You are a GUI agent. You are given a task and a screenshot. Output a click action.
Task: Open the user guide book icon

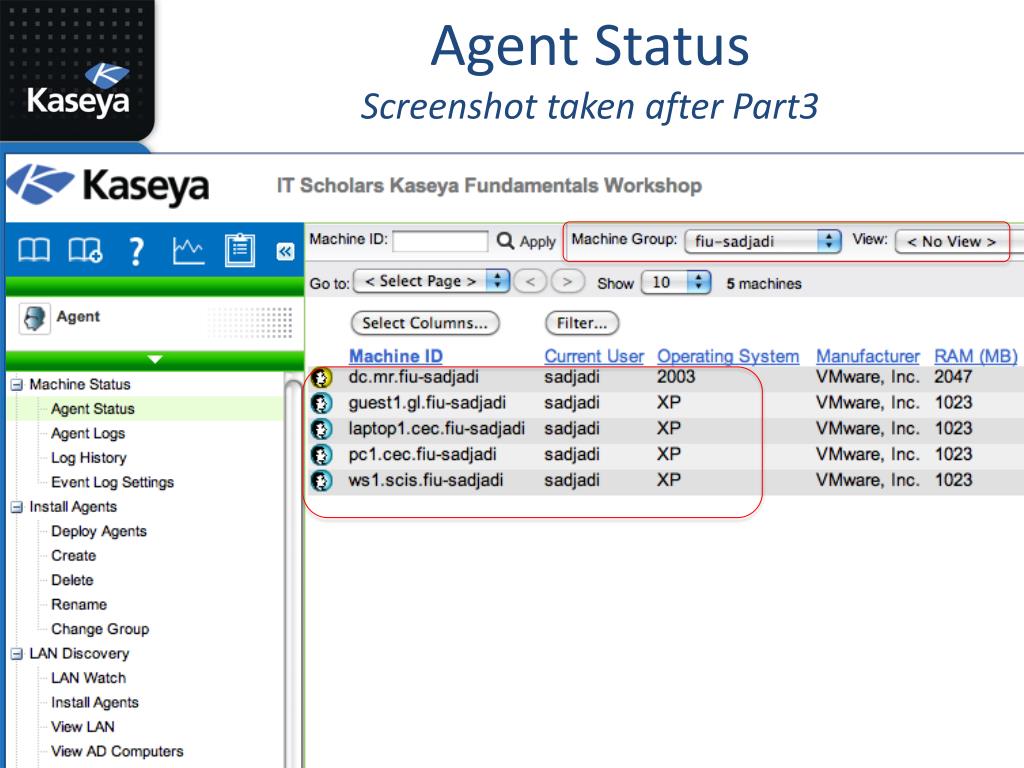pos(34,250)
